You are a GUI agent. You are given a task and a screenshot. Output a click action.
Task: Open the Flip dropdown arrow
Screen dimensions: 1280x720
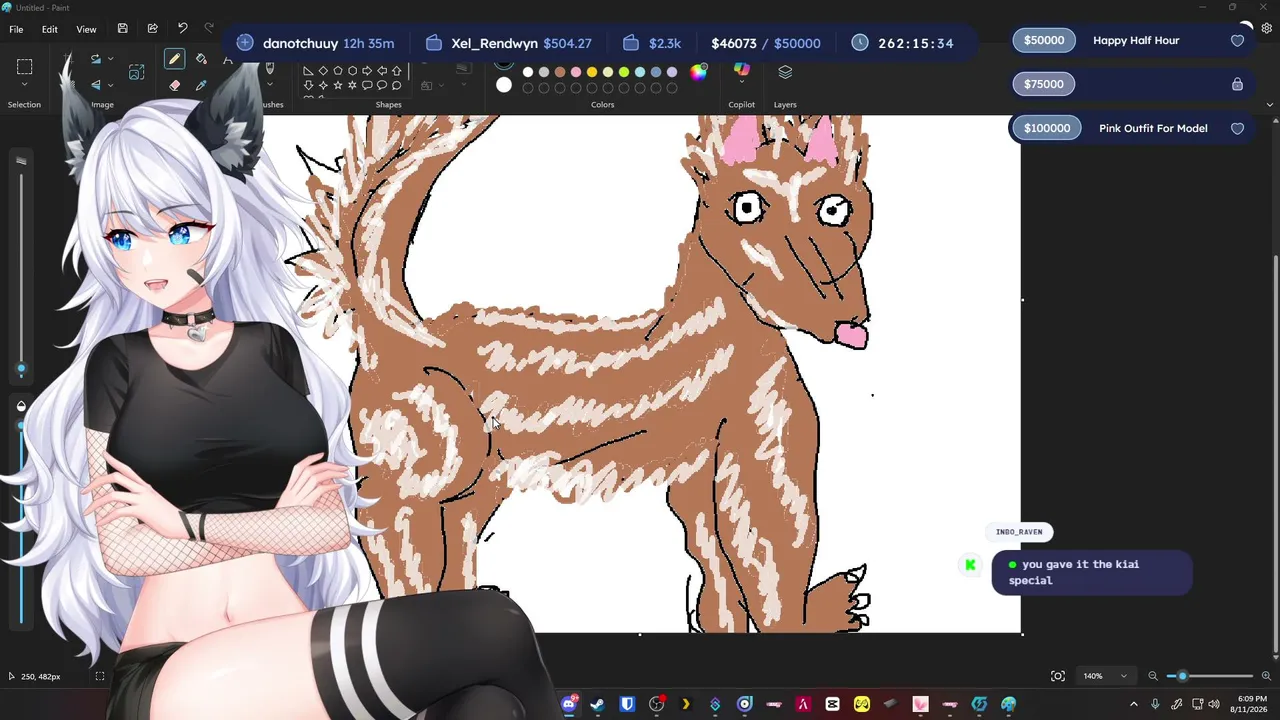pyautogui.click(x=110, y=85)
